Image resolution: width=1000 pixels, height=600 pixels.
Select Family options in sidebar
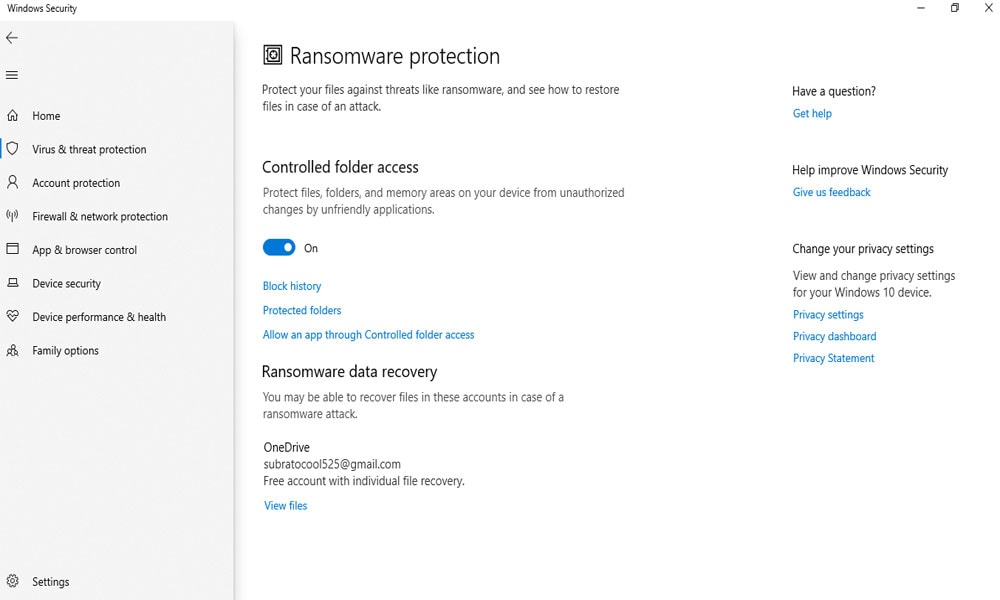pos(66,351)
